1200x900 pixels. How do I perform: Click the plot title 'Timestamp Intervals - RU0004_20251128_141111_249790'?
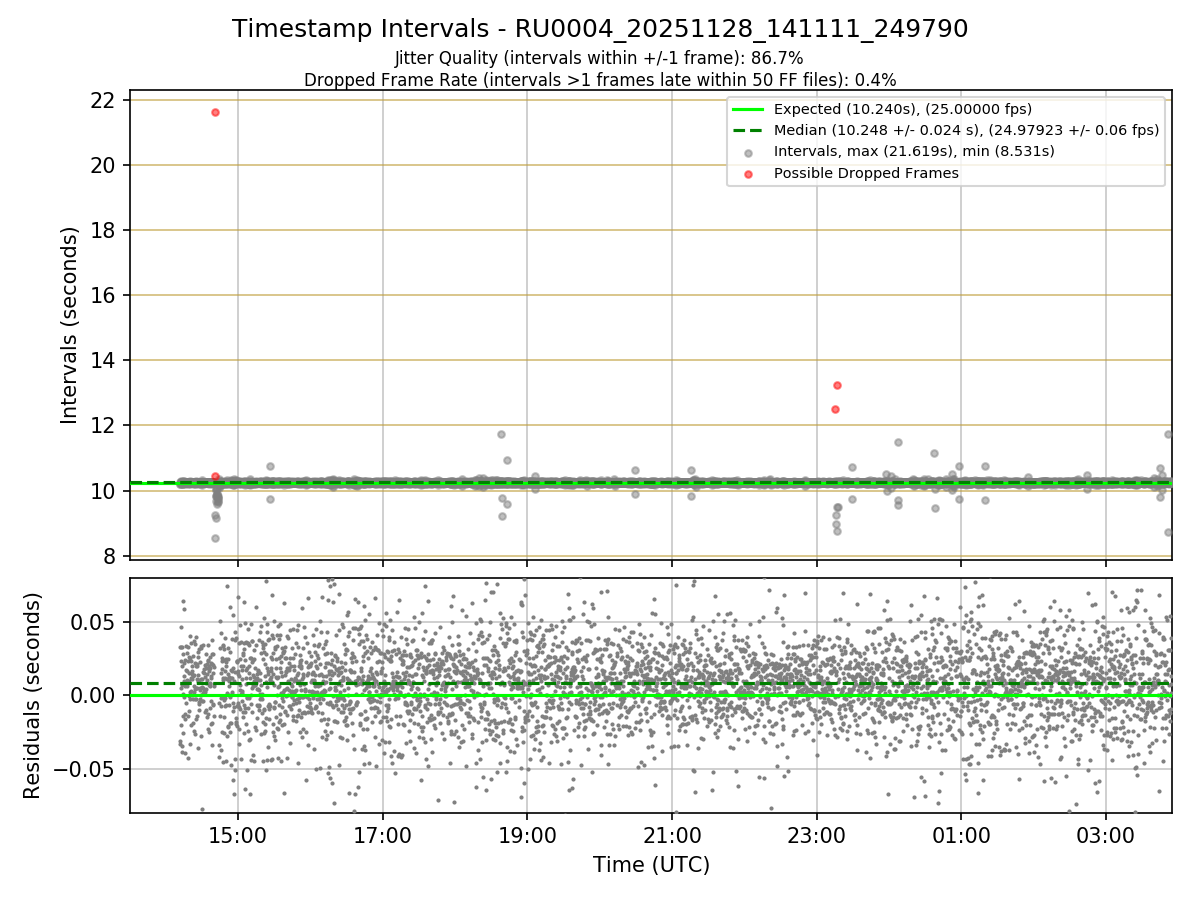click(600, 29)
